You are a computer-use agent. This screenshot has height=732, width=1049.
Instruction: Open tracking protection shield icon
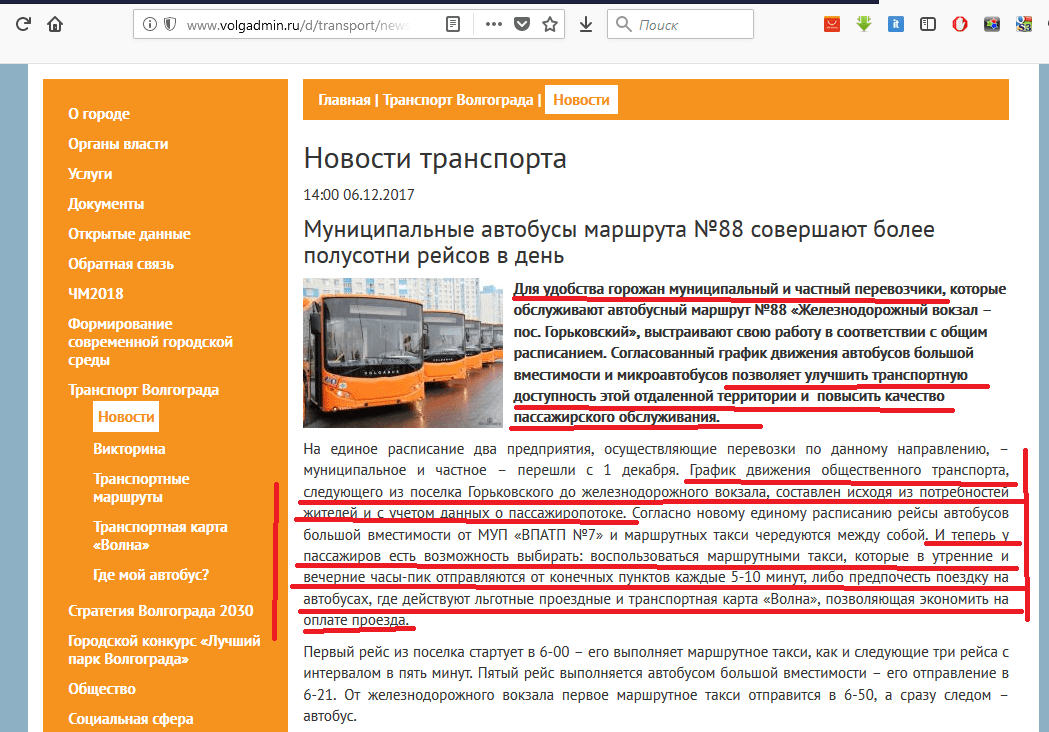(170, 25)
